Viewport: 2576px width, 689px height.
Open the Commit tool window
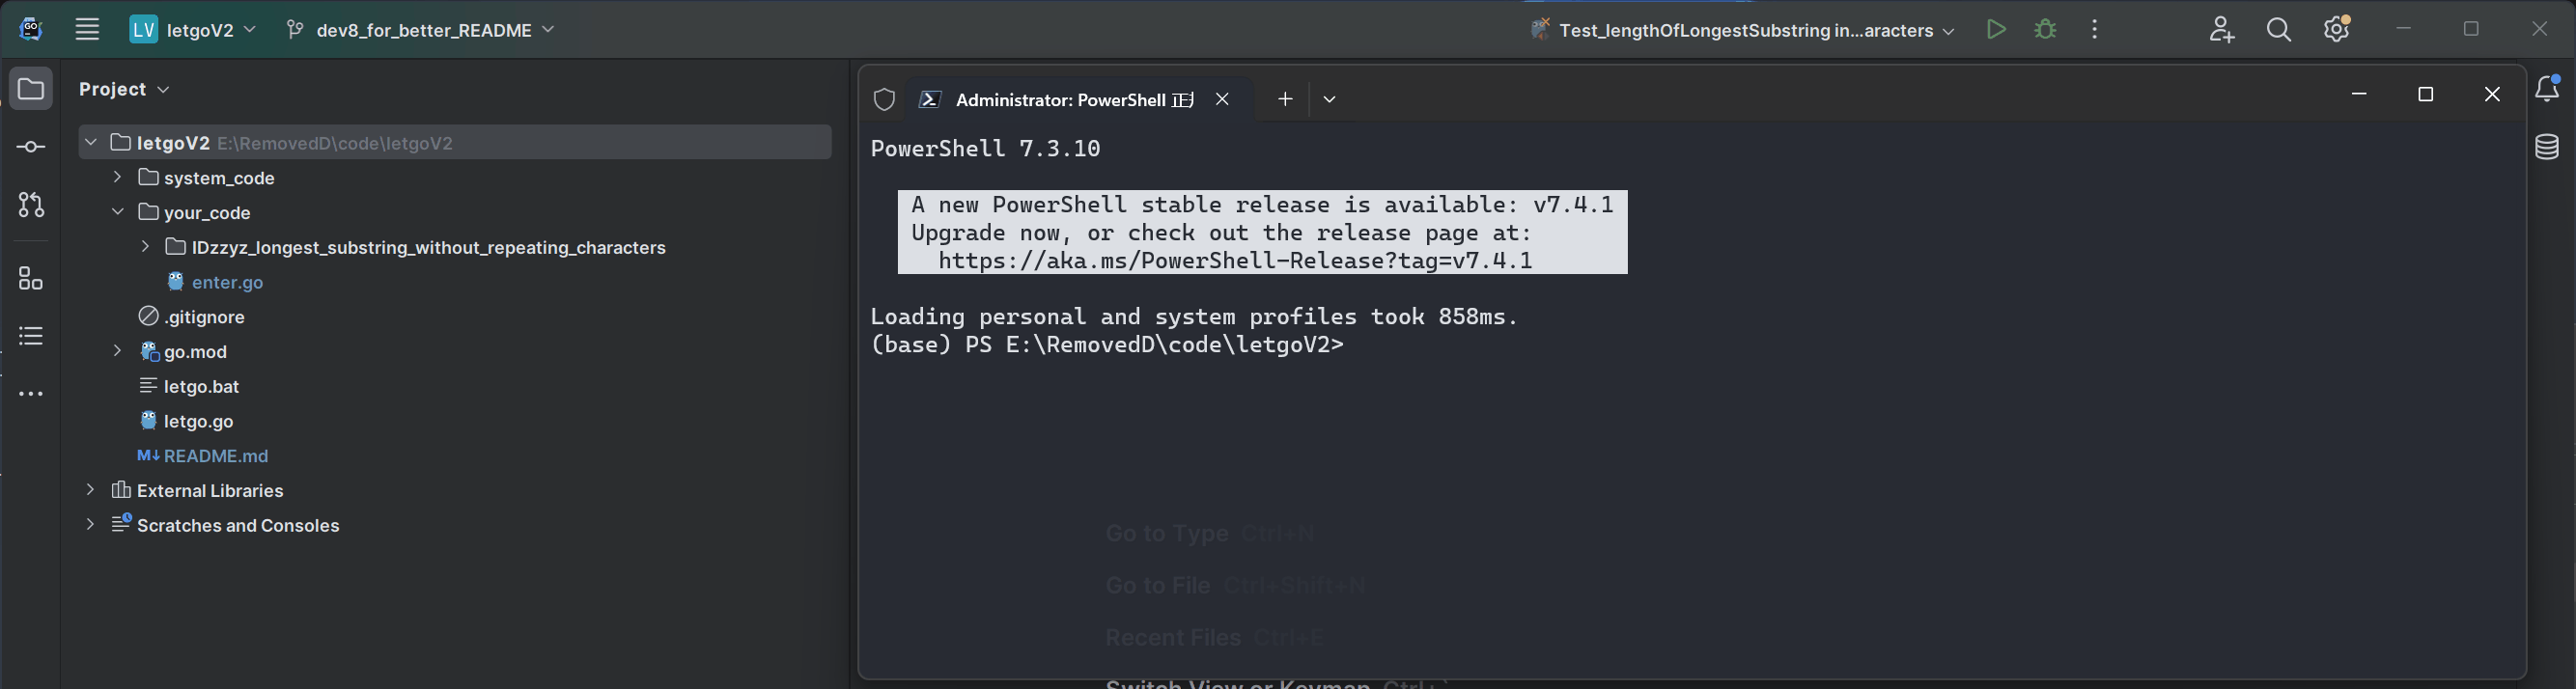click(x=31, y=147)
